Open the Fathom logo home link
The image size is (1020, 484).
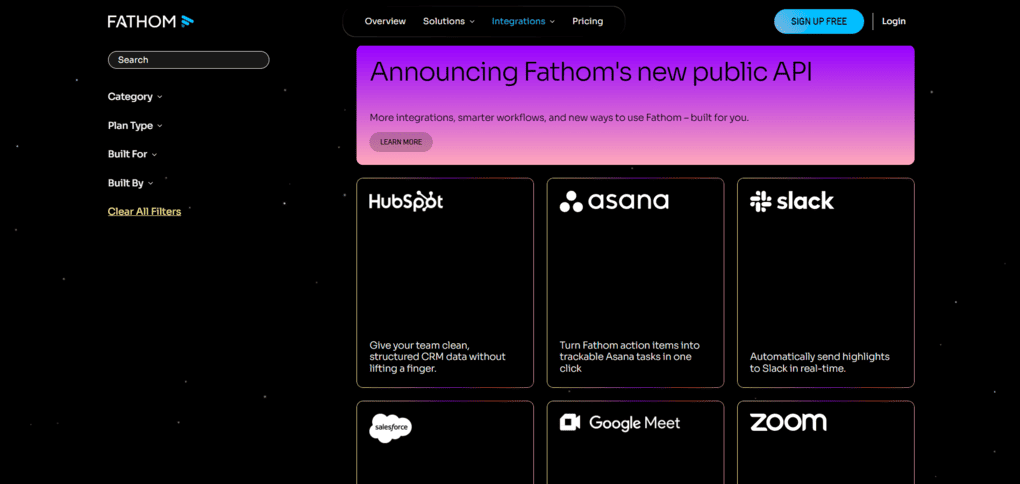pyautogui.click(x=151, y=21)
